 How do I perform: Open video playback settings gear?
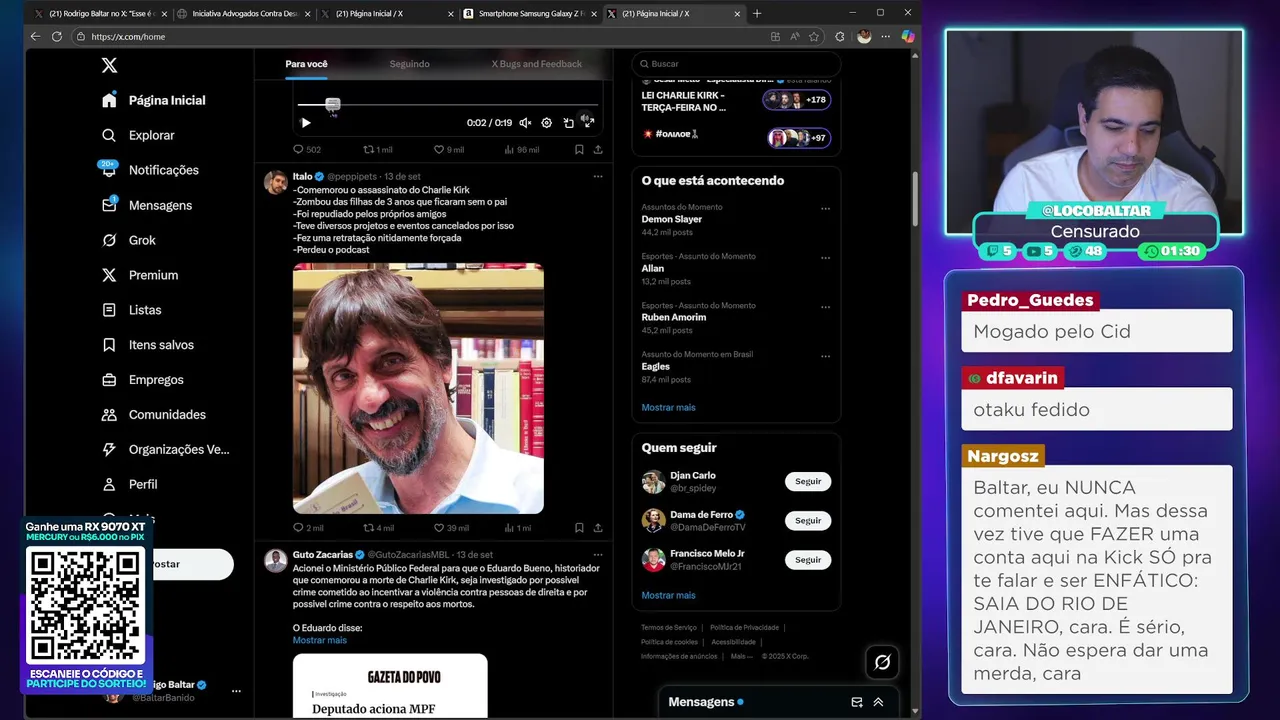pyautogui.click(x=546, y=123)
